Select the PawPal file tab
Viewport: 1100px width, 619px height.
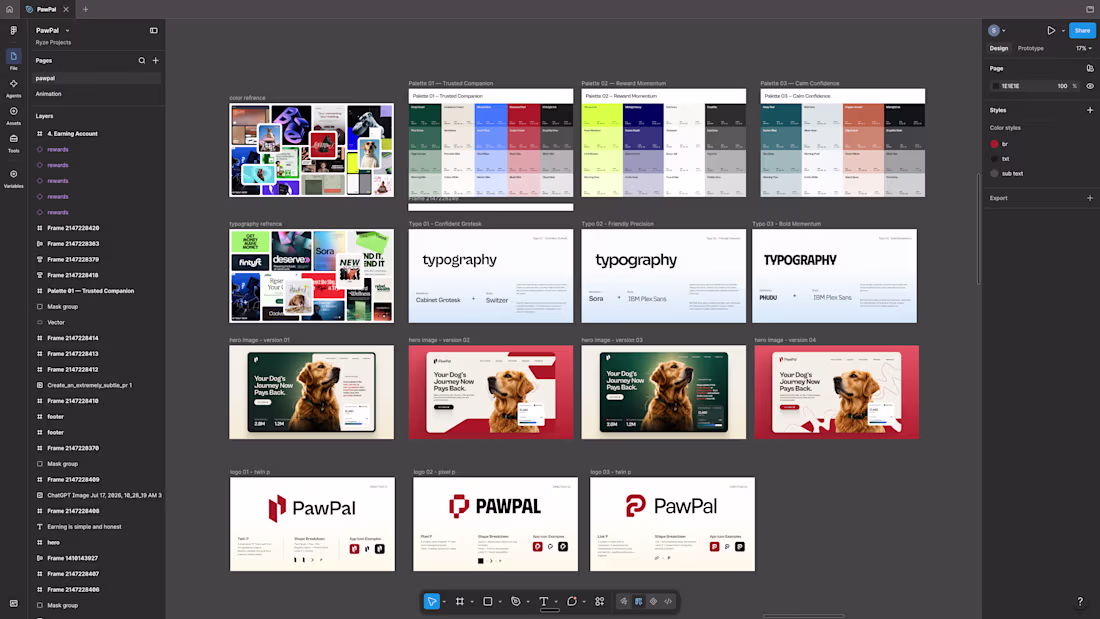(x=46, y=9)
